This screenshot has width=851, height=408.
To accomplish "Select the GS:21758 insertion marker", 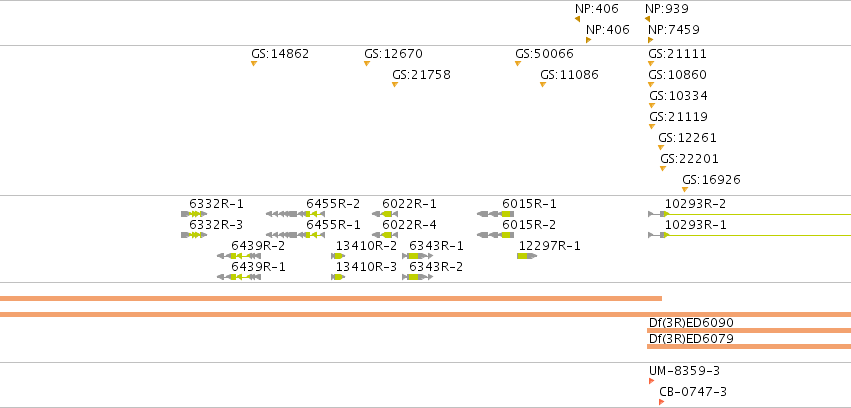I will [x=395, y=85].
